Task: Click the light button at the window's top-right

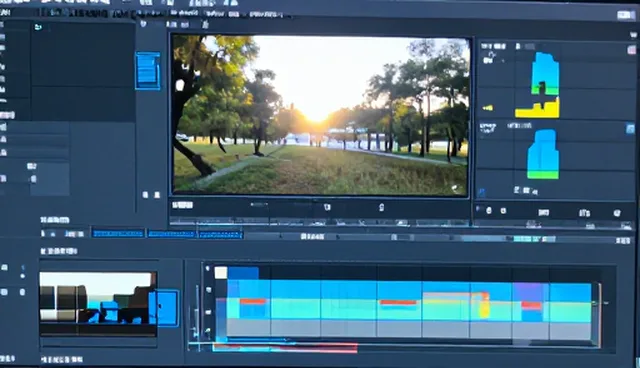Action: coord(626,15)
